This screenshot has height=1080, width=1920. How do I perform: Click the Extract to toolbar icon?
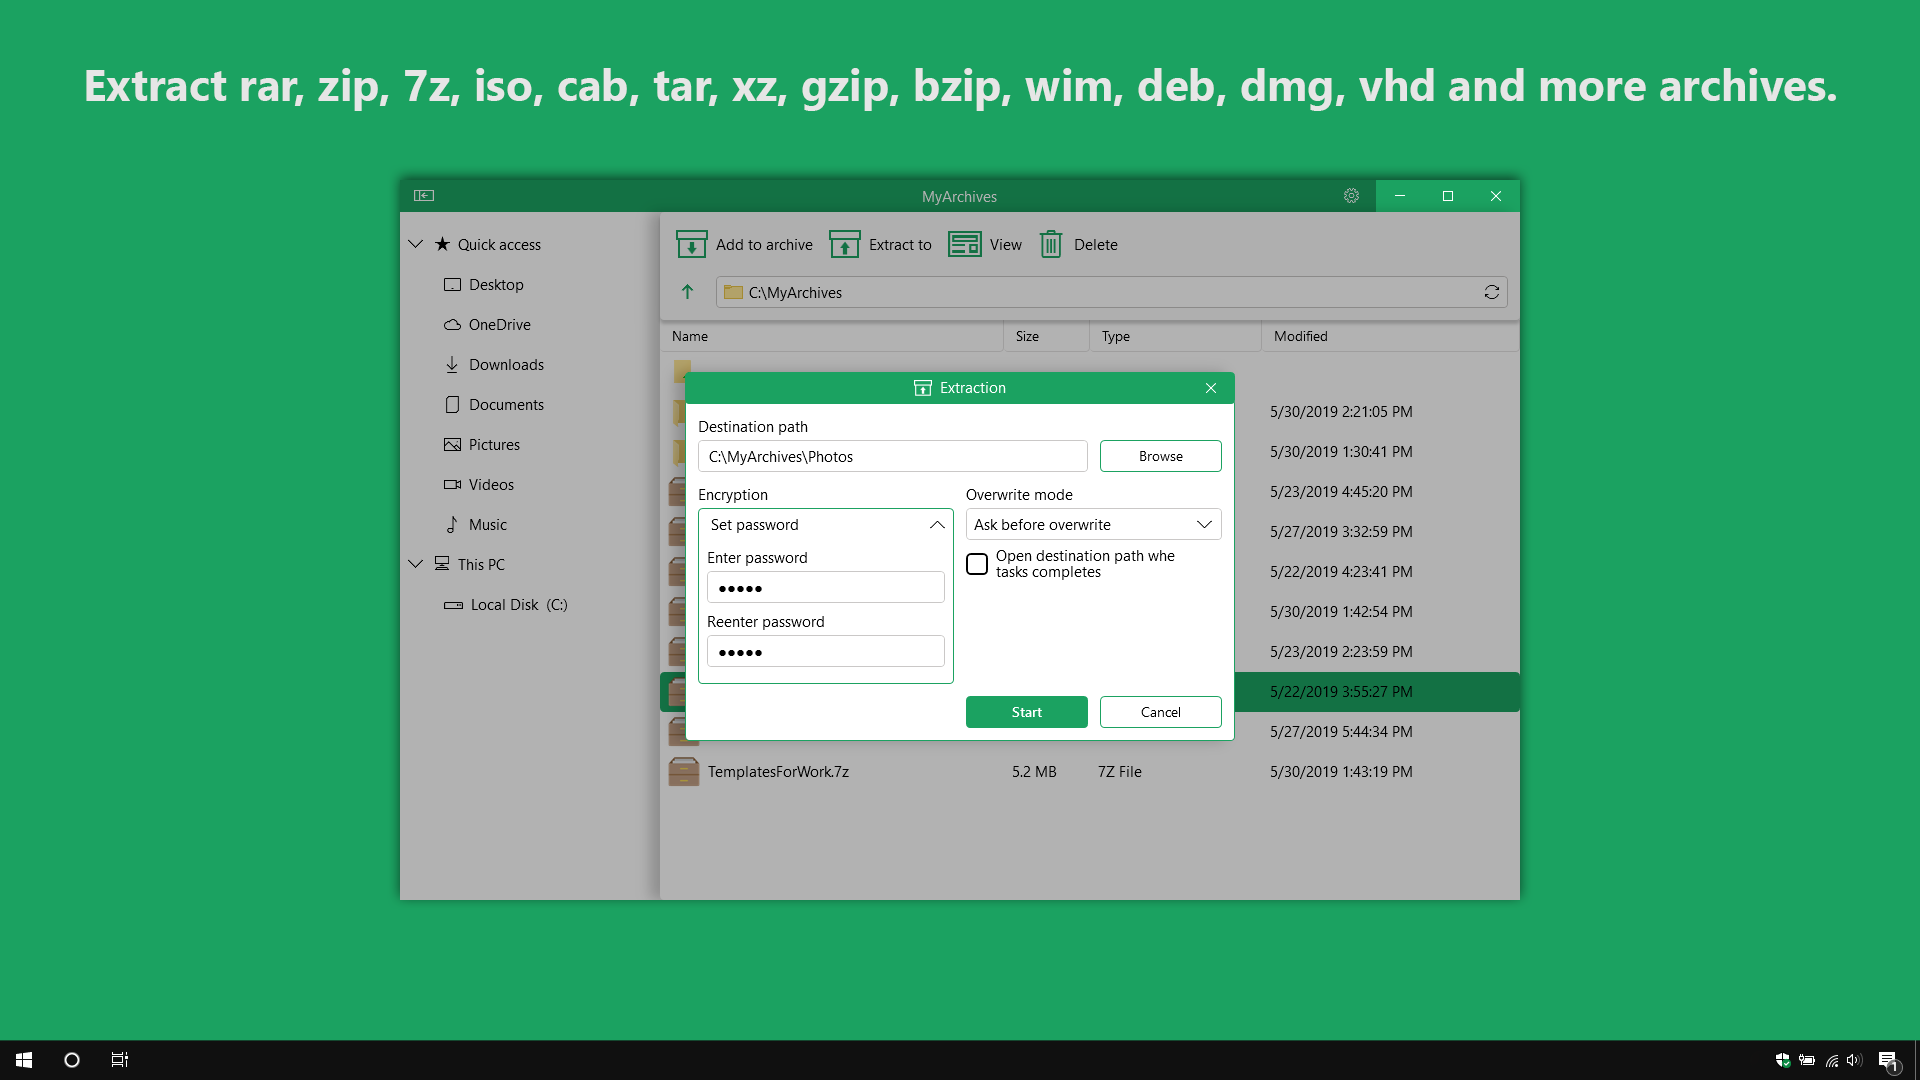[844, 244]
